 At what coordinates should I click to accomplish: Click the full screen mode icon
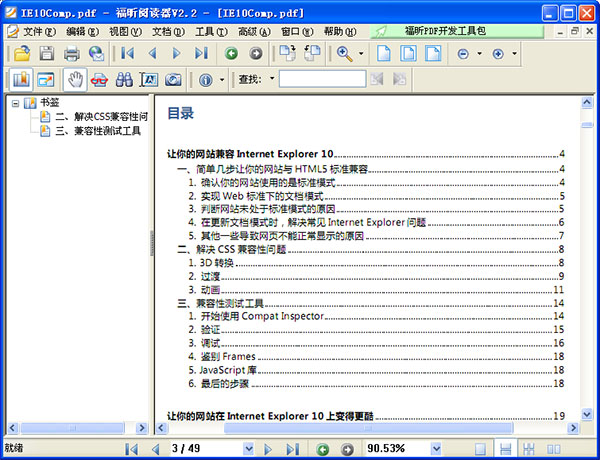tap(46, 80)
